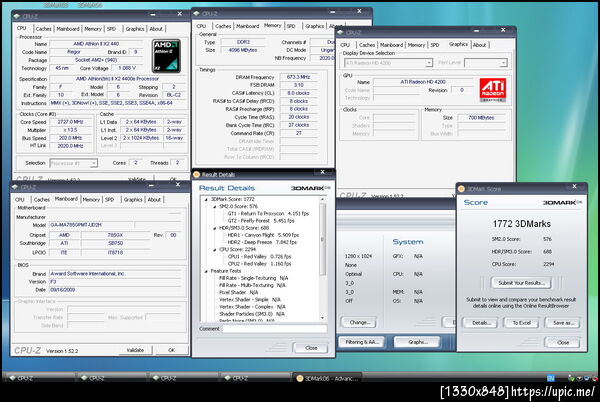Collapse the 3DMark Score: 1772 tree node
The height and width of the screenshot is (402, 600).
click(206, 199)
